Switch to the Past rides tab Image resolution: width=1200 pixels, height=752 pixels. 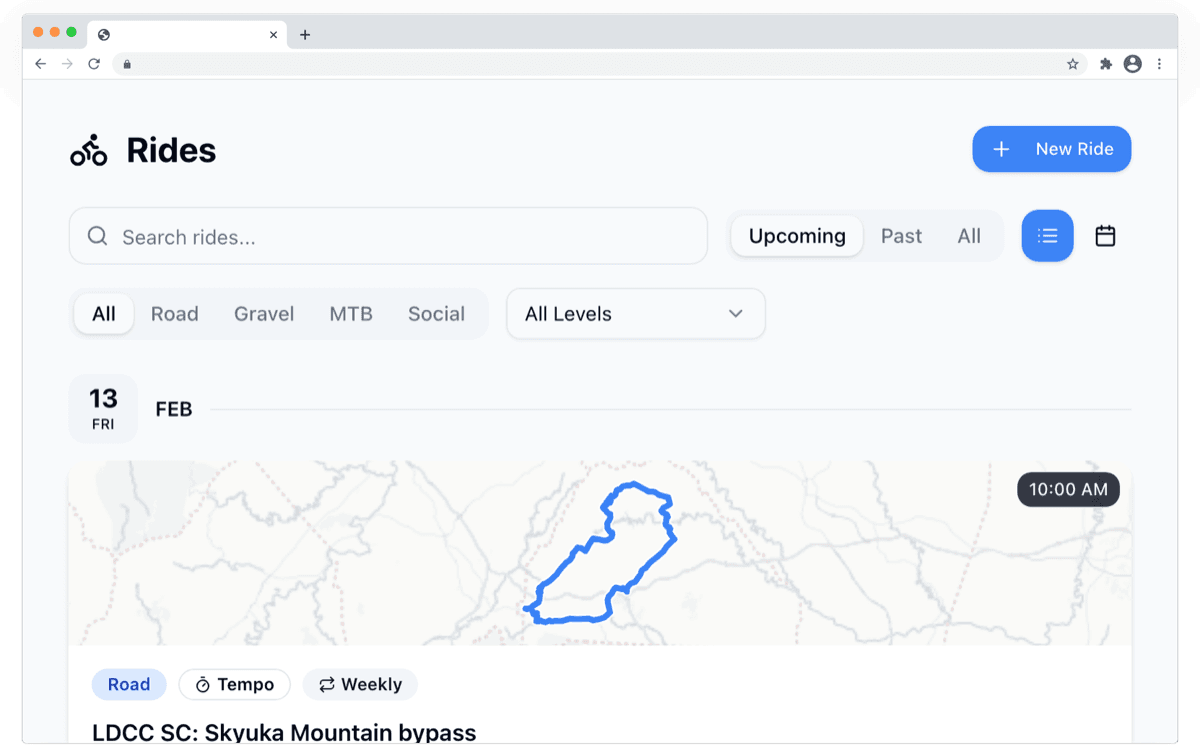tap(900, 235)
